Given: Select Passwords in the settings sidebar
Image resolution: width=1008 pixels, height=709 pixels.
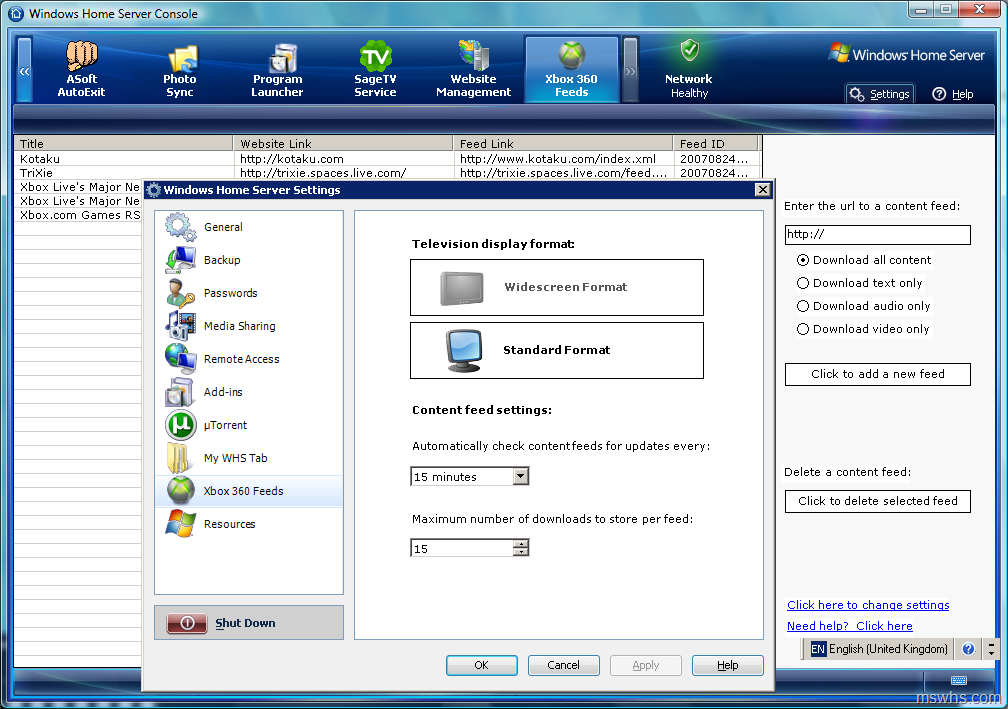Looking at the screenshot, I should [249, 293].
